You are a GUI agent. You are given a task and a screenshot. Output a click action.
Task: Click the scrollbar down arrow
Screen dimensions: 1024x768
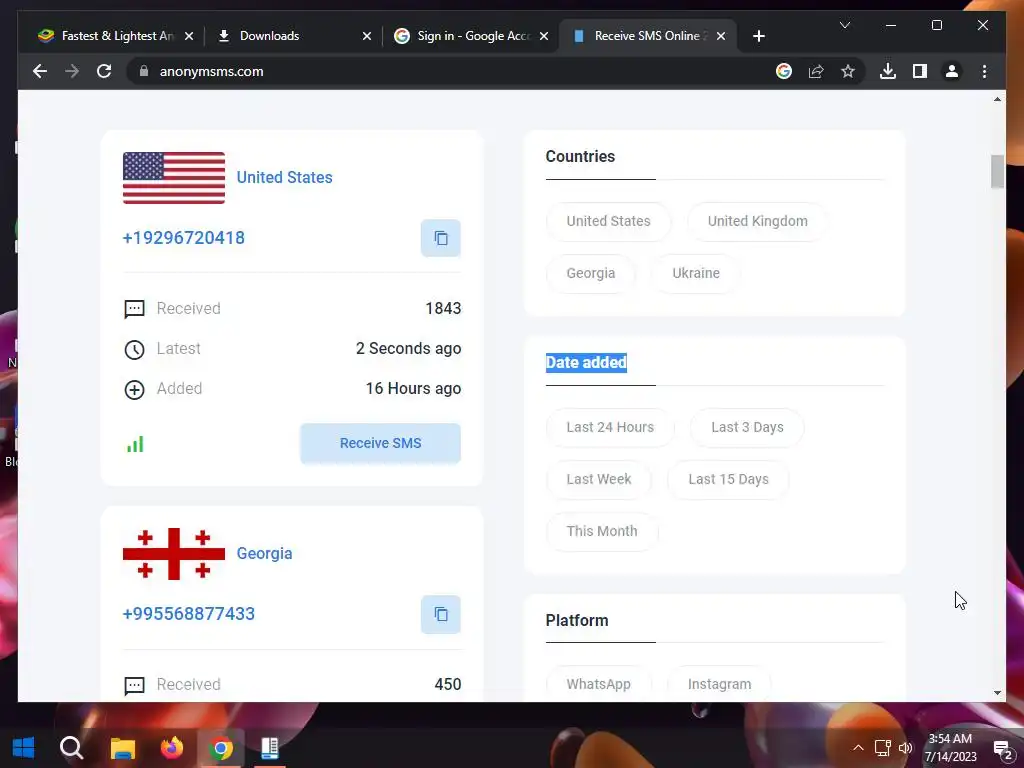[x=997, y=693]
